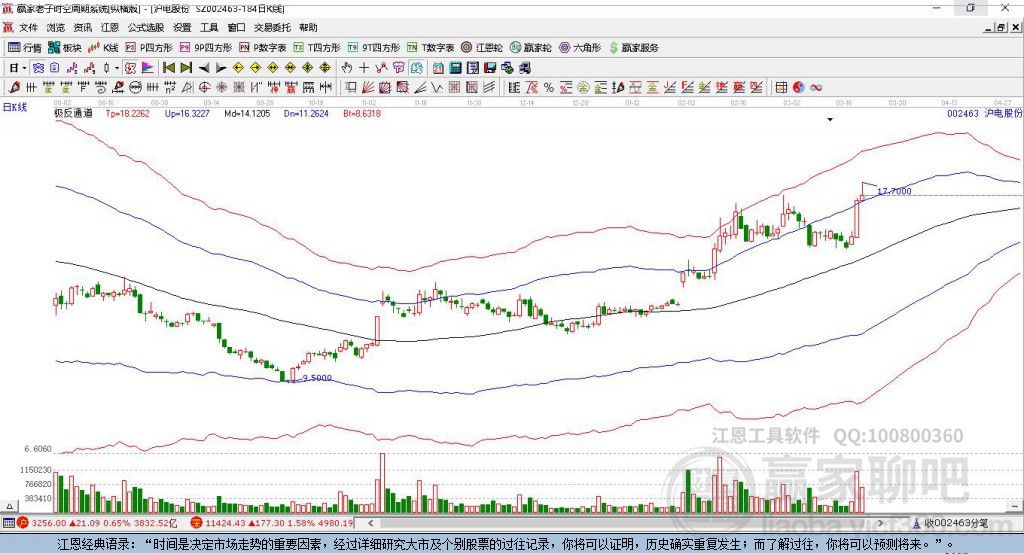Open the colored grid table icon
The image size is (1024, 554).
click(781, 88)
